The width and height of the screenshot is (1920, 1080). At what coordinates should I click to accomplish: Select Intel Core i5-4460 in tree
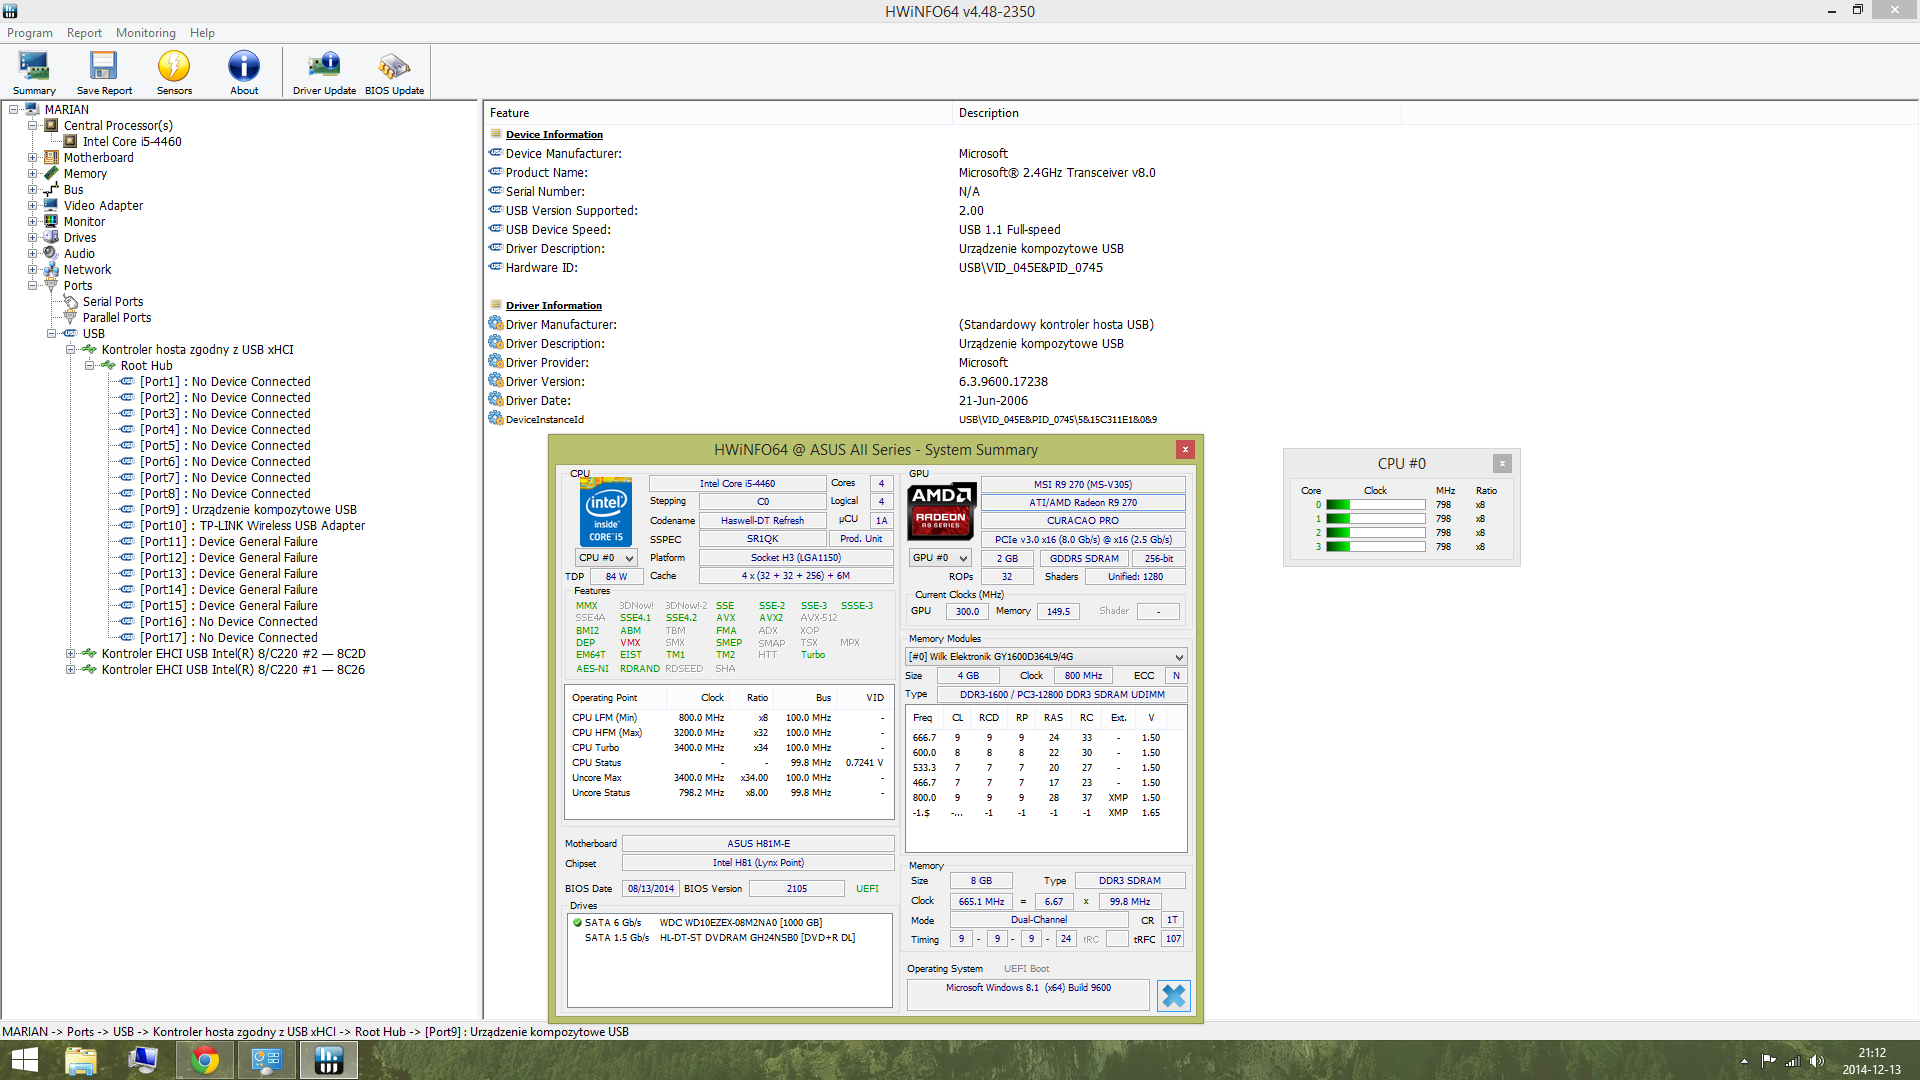(132, 142)
